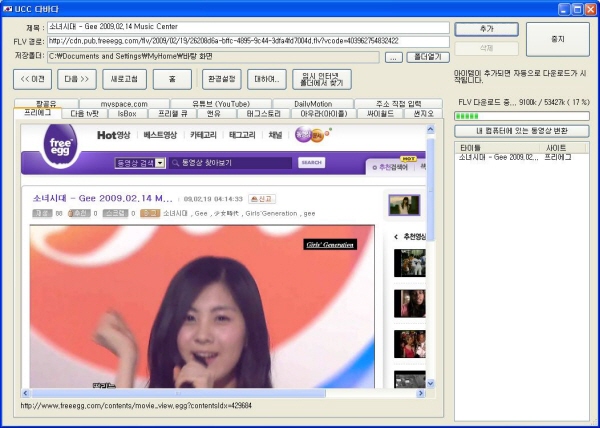Viewport: 600px width, 428px height.
Task: Open the IsBox tab
Action: [127, 114]
